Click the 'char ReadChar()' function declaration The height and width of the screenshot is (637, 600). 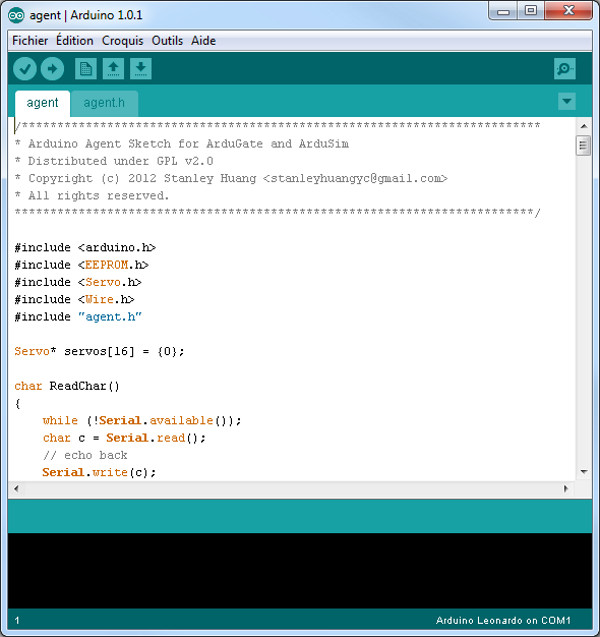[x=67, y=386]
